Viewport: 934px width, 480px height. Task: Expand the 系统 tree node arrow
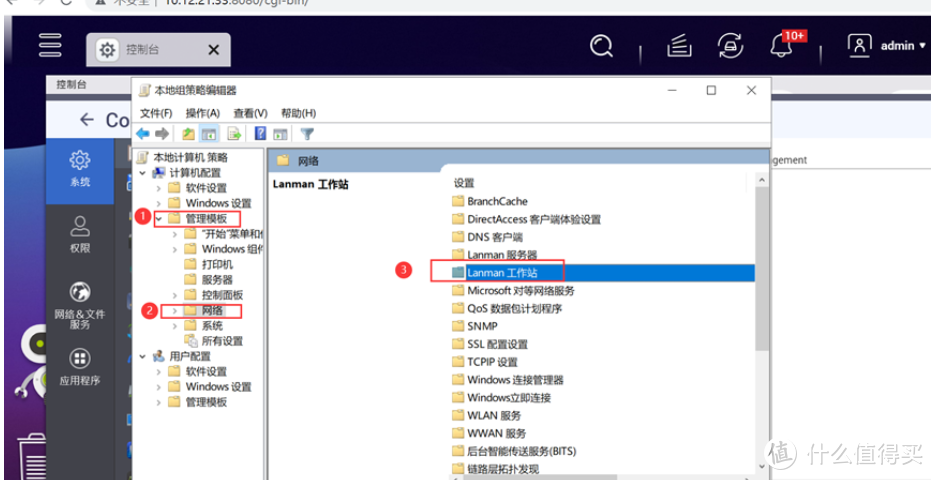coord(175,326)
